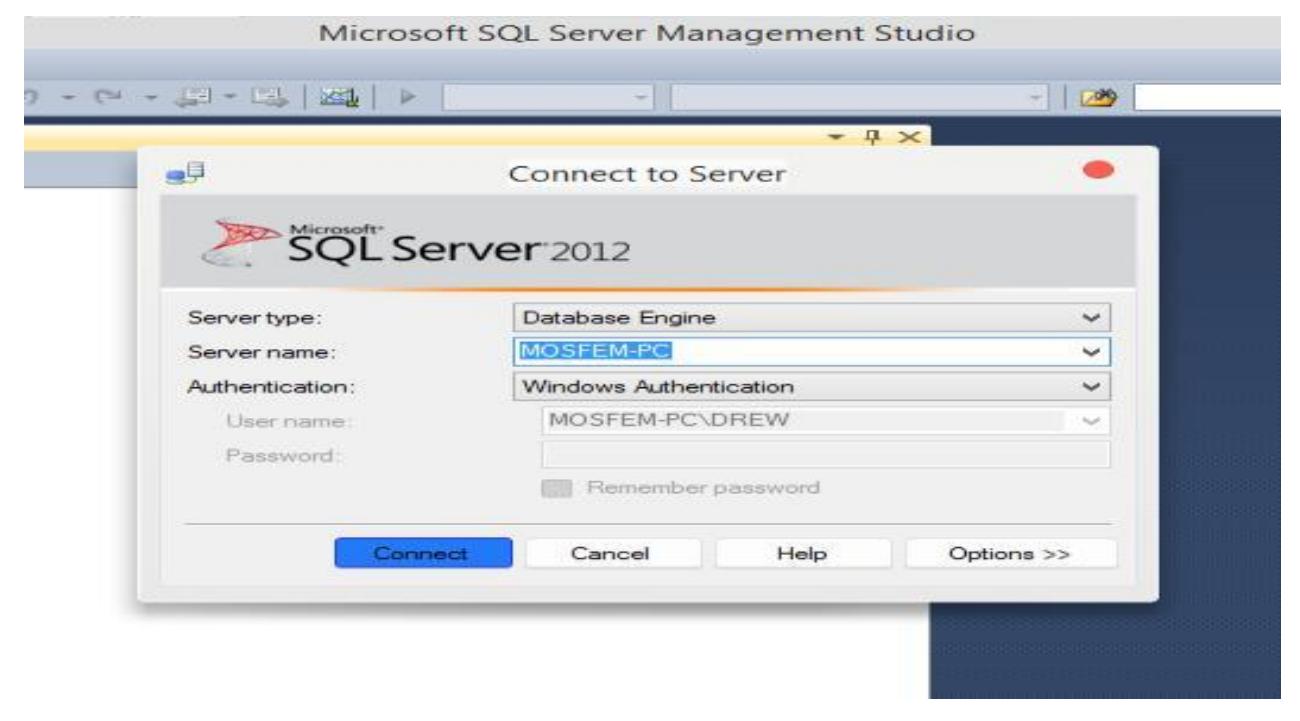Click the Undo icon on the toolbar
This screenshot has height=721, width=1300.
tap(30, 95)
